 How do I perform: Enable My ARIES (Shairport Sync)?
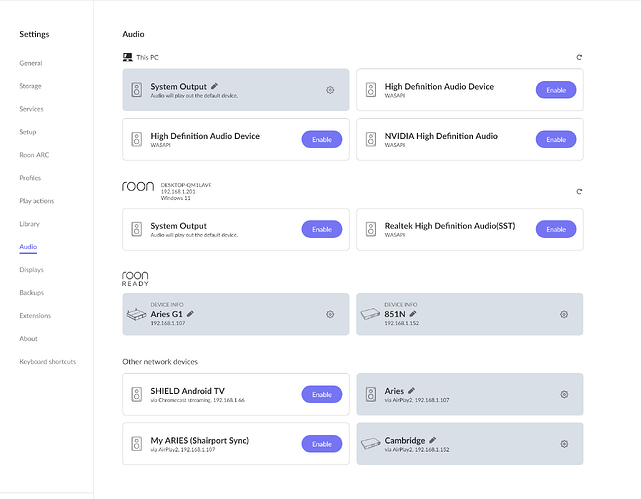(322, 444)
